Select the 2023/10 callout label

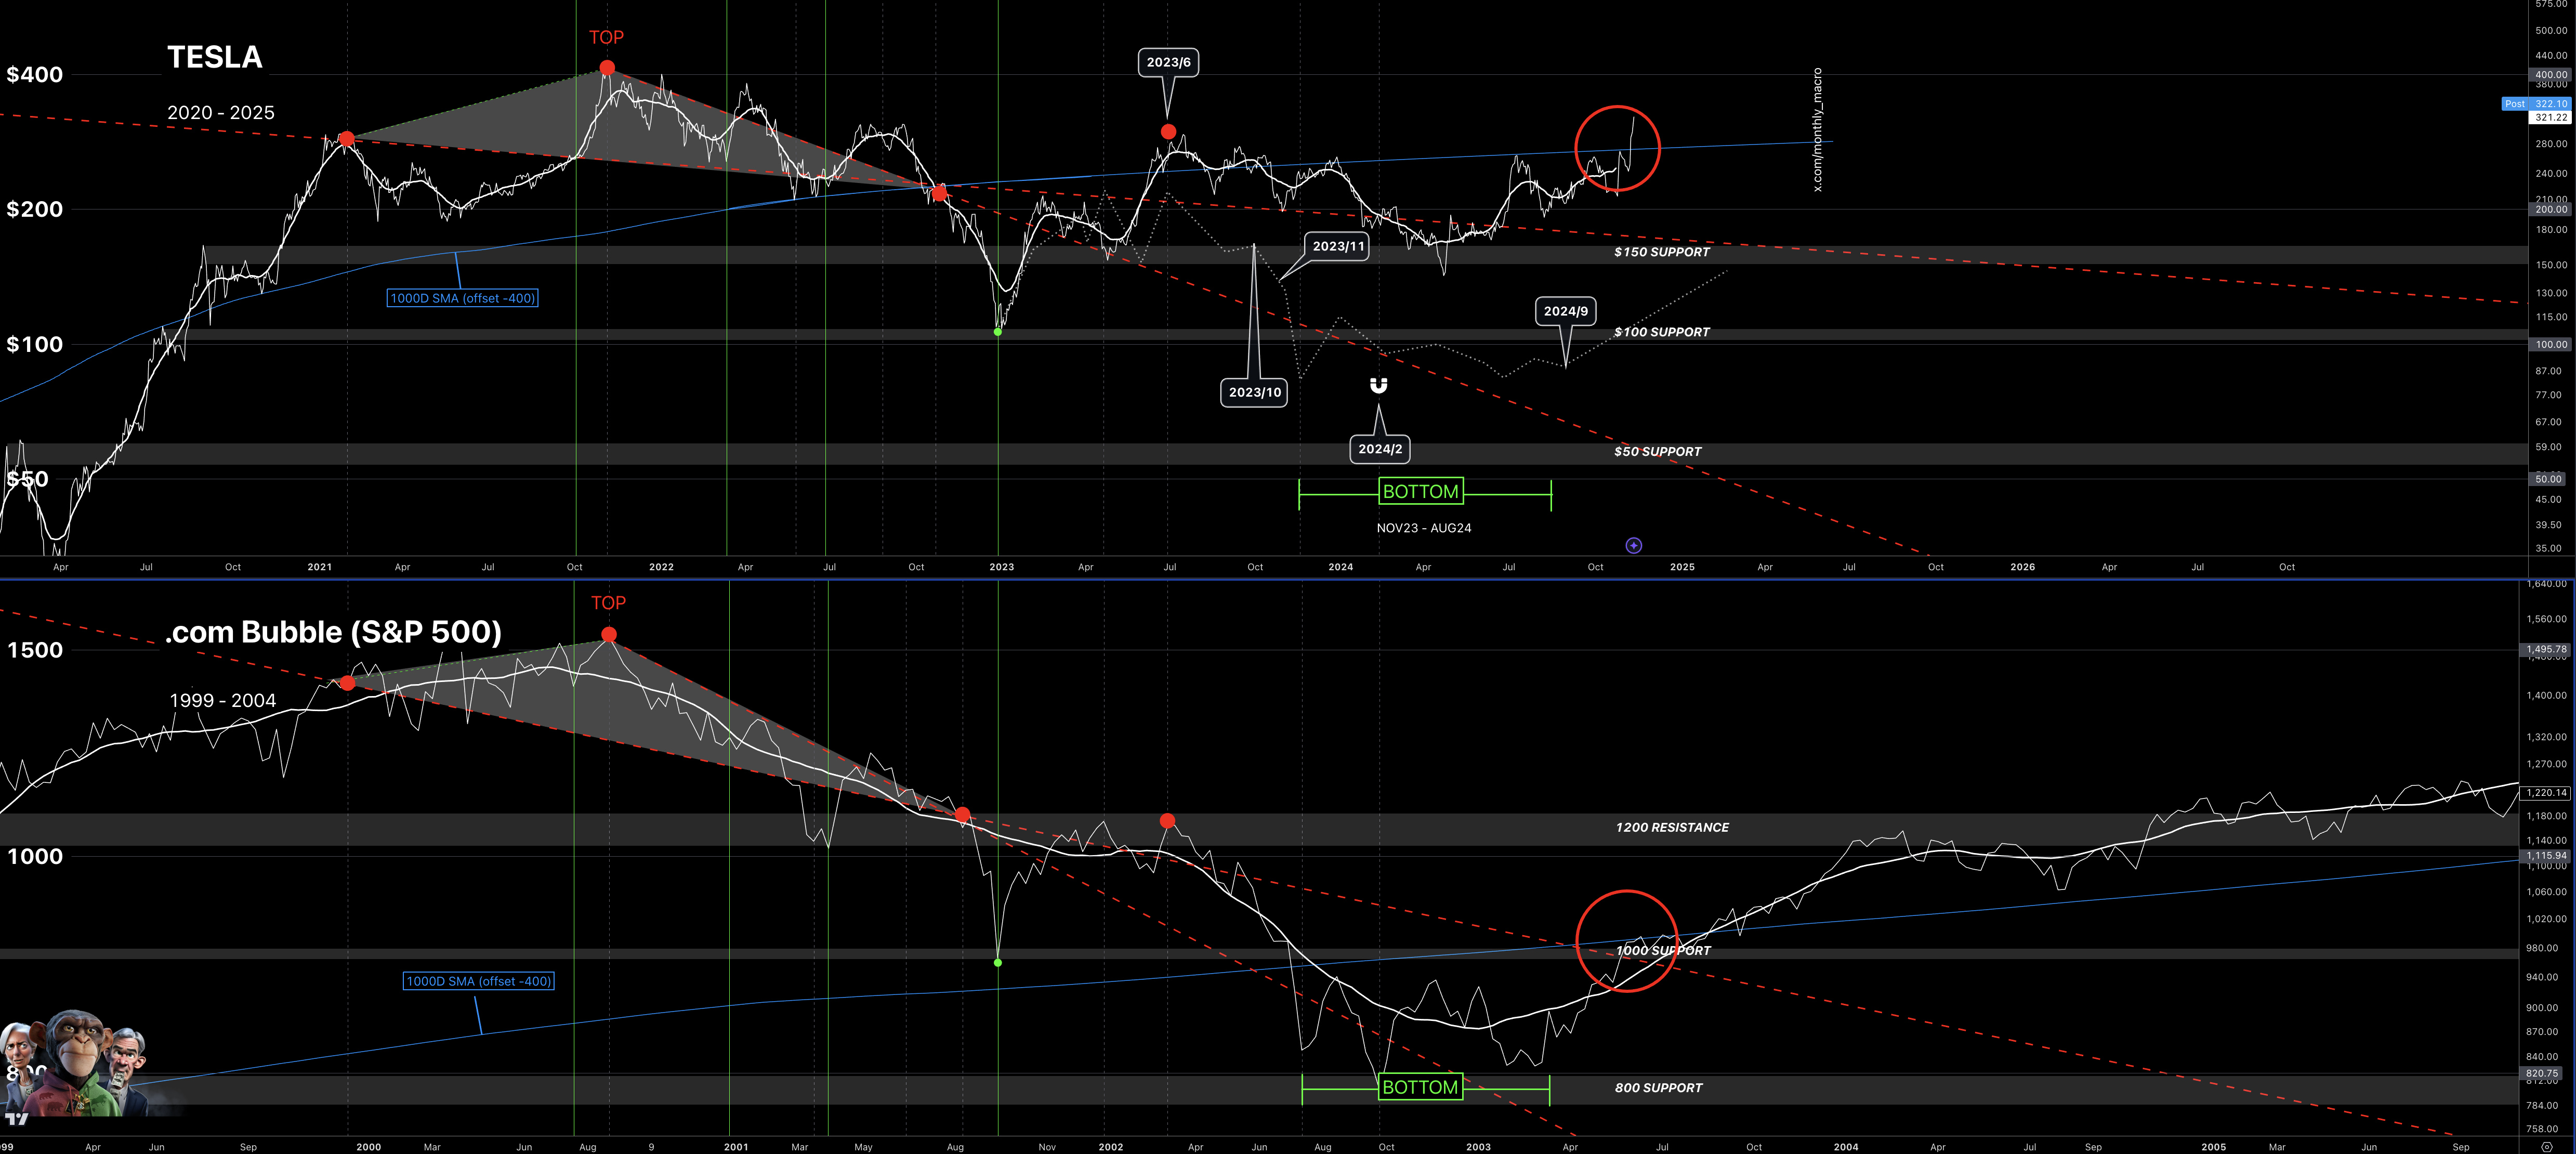point(1254,392)
